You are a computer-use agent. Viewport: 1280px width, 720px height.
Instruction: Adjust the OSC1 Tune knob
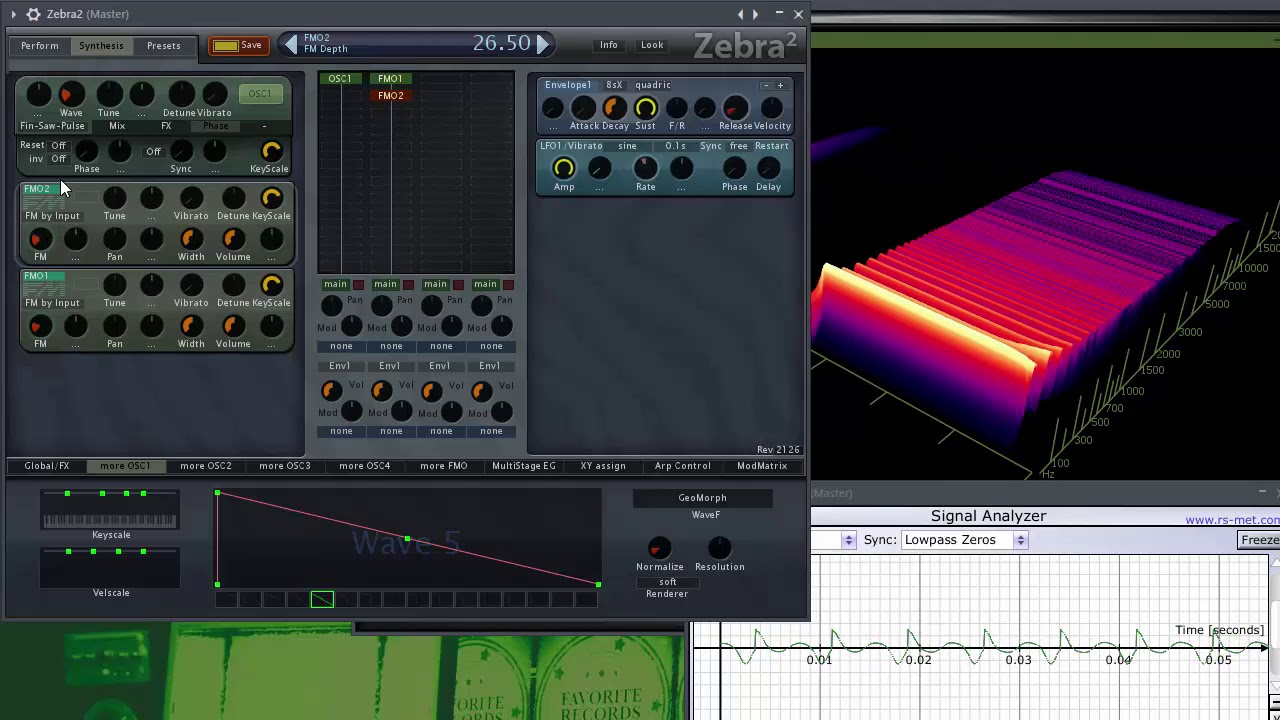click(109, 94)
